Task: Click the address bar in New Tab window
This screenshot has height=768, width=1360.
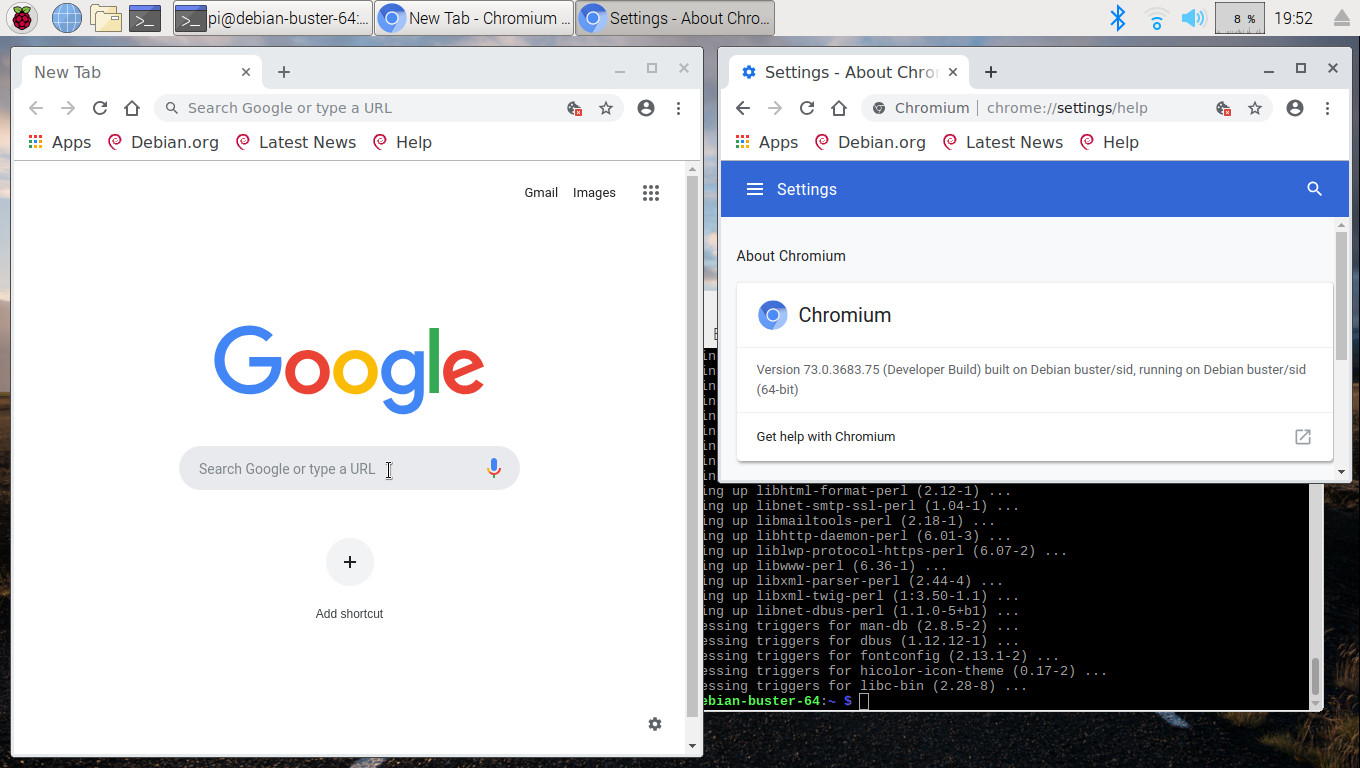Action: 388,108
